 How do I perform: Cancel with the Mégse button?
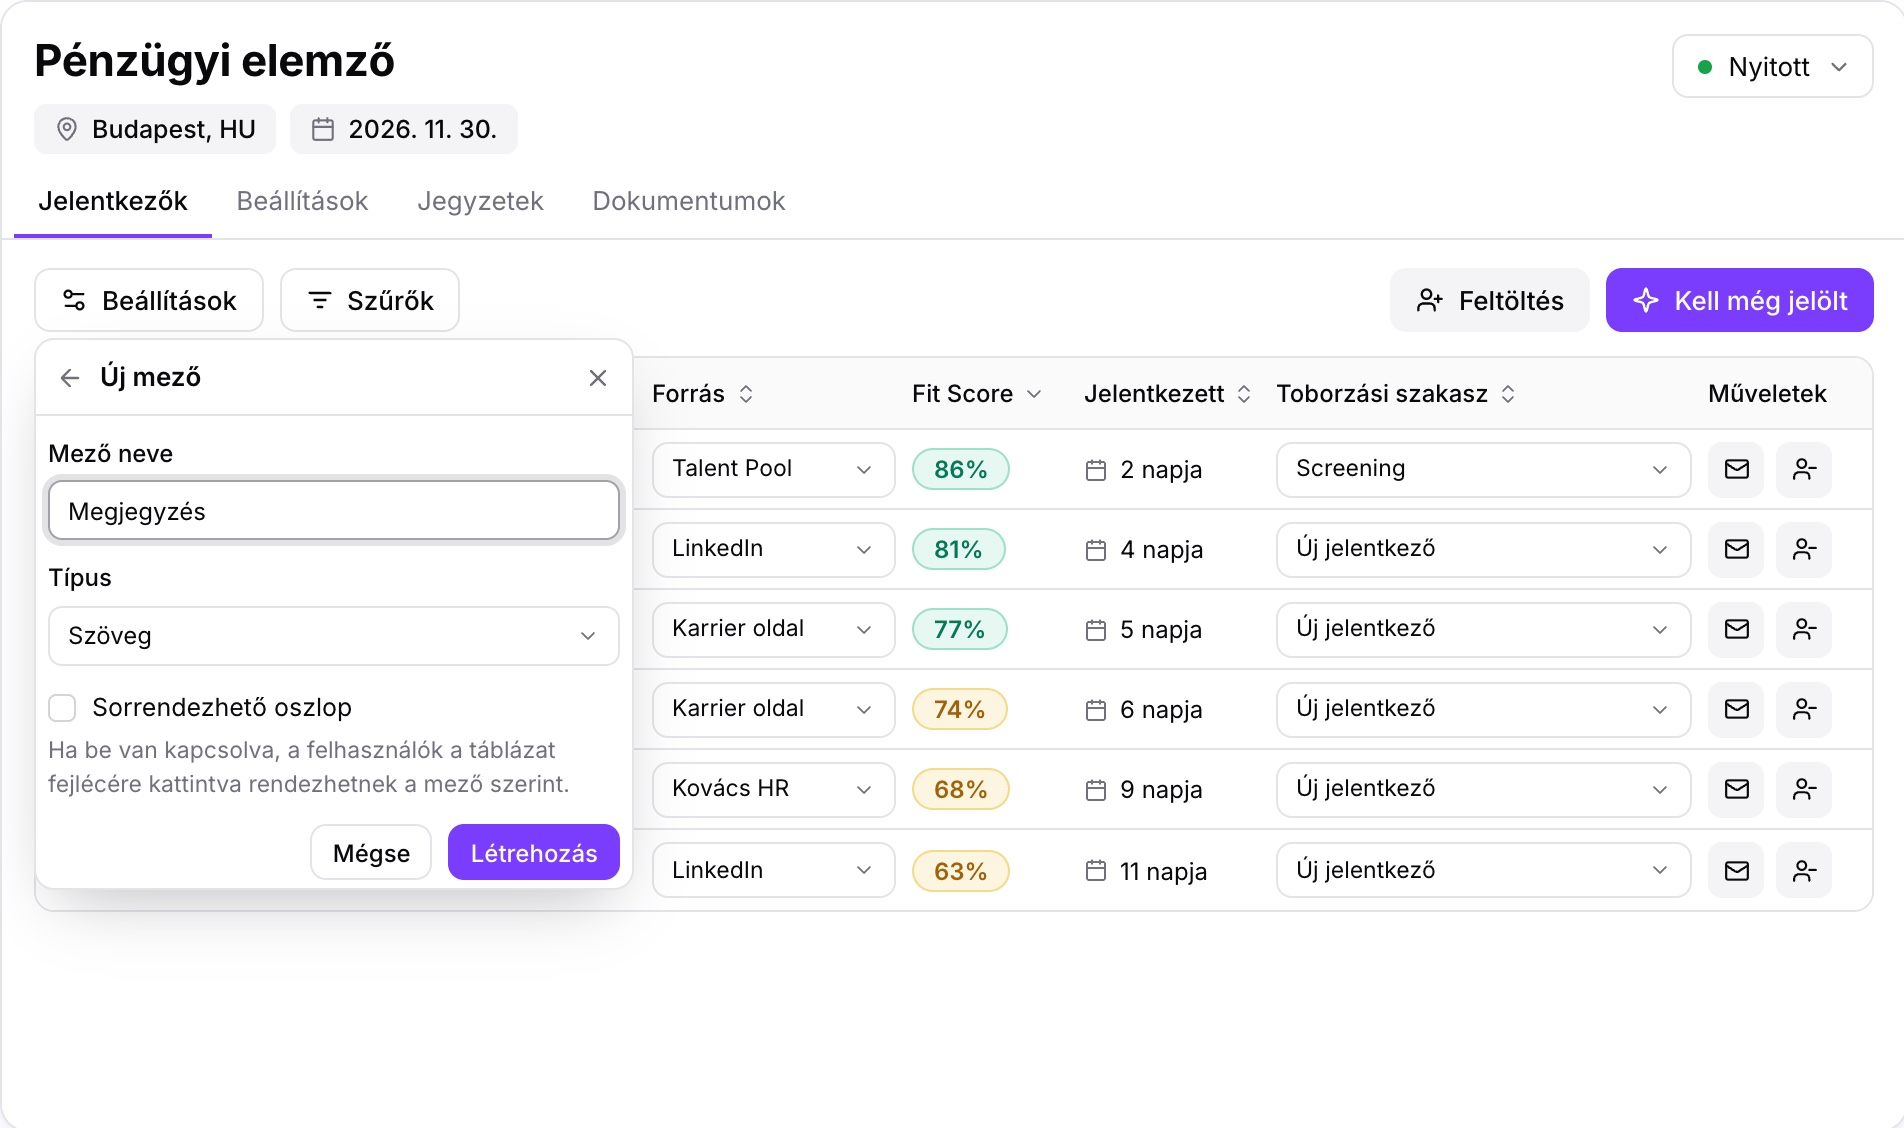tap(371, 852)
